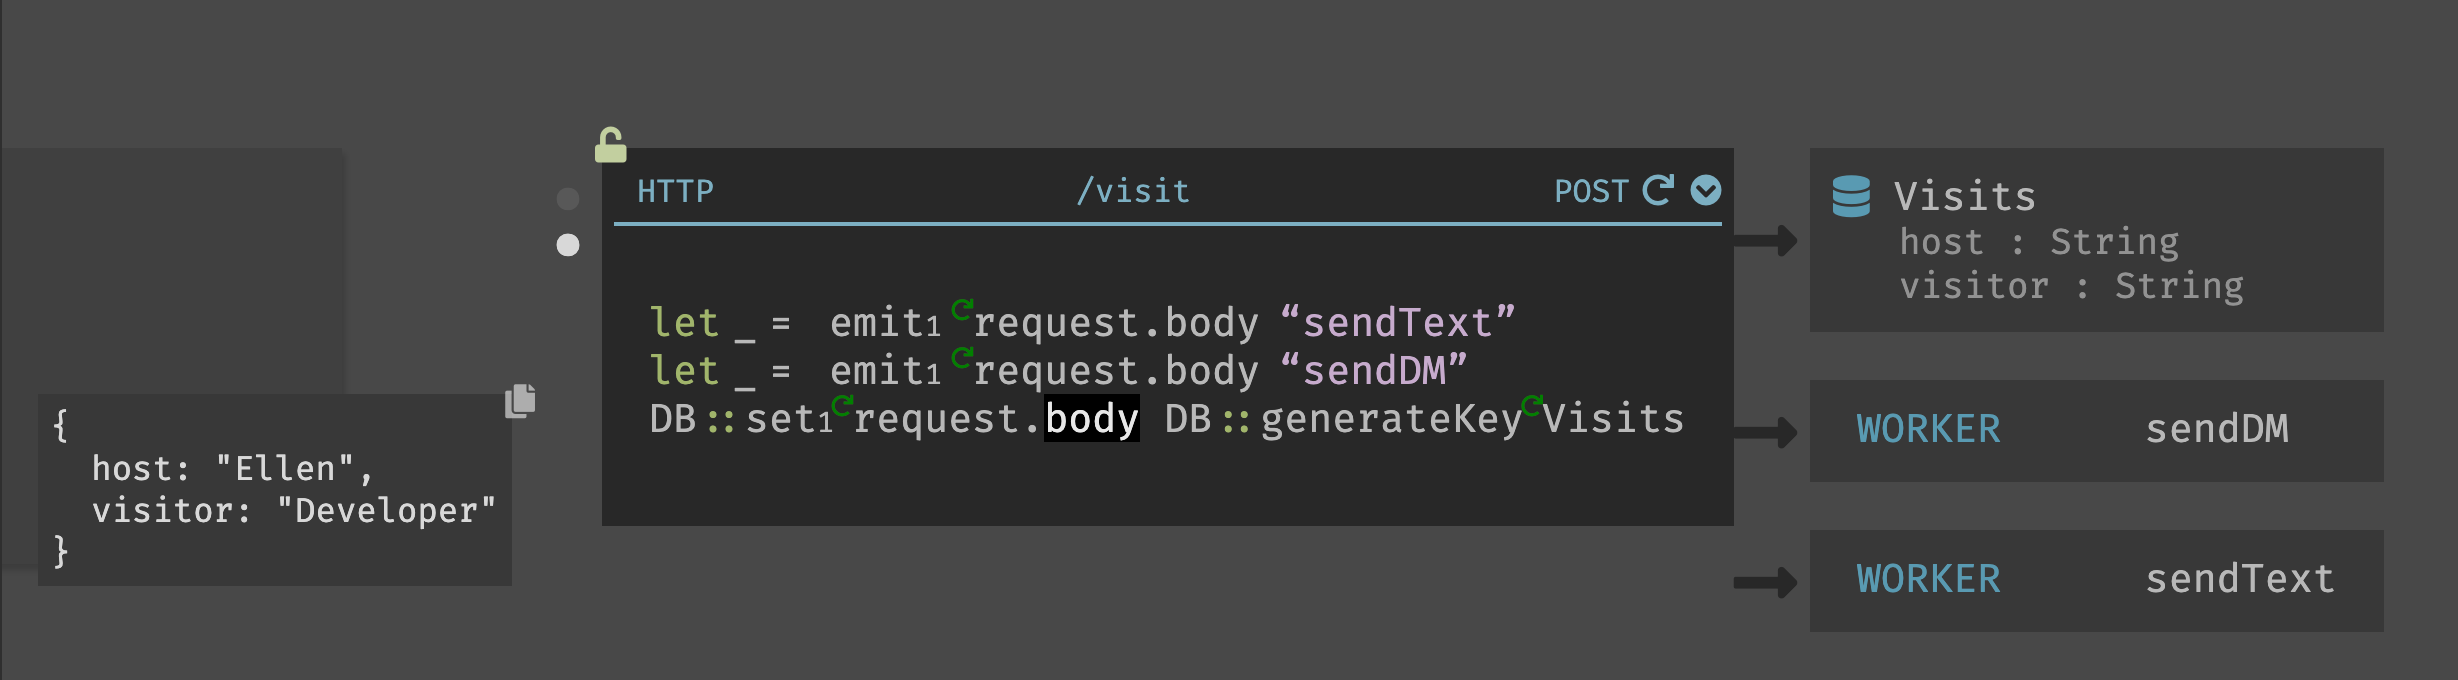Click the arrow pointing to Visits datastore
Image resolution: width=2458 pixels, height=680 pixels.
pos(1765,240)
